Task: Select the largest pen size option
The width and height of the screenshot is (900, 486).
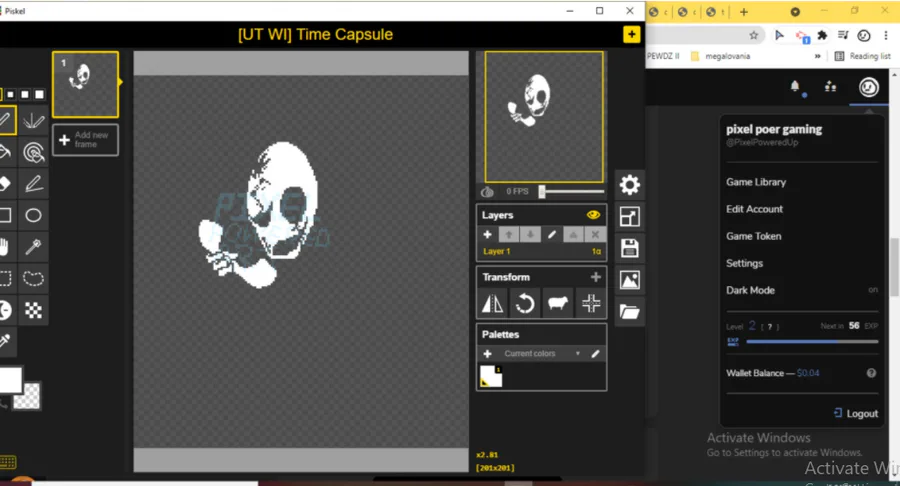Action: point(39,94)
